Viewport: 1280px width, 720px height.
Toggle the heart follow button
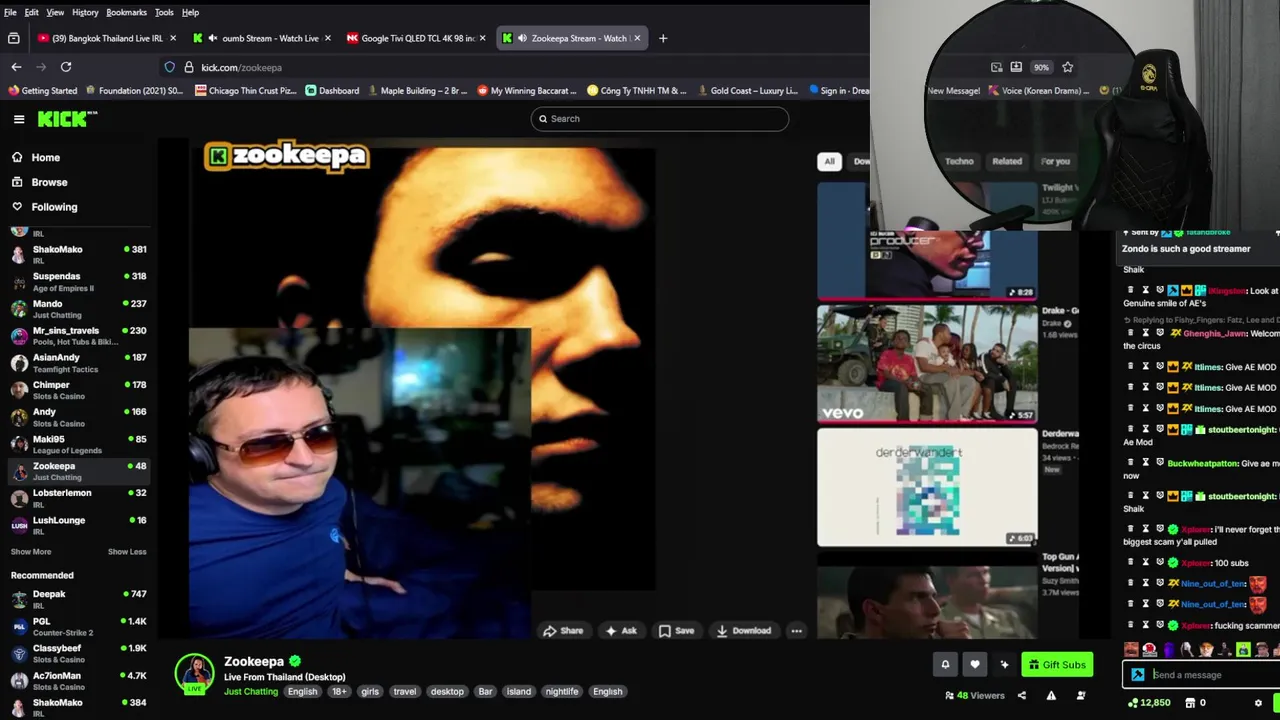point(975,664)
